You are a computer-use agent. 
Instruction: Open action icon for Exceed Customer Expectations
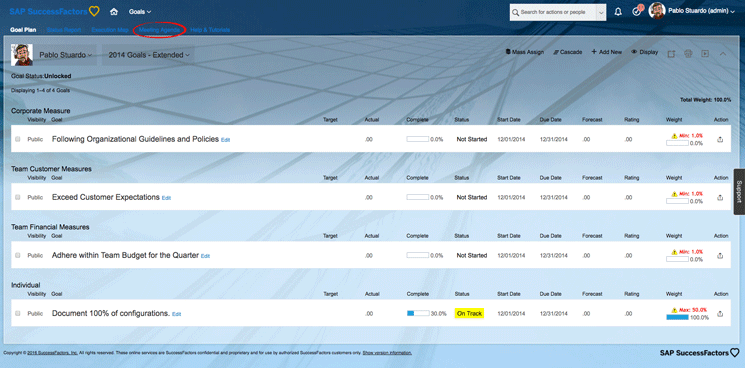coord(720,198)
